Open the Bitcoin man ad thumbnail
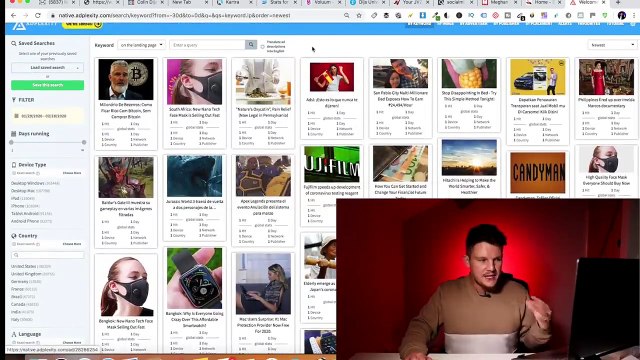This screenshot has height=360, width=640. pos(126,79)
